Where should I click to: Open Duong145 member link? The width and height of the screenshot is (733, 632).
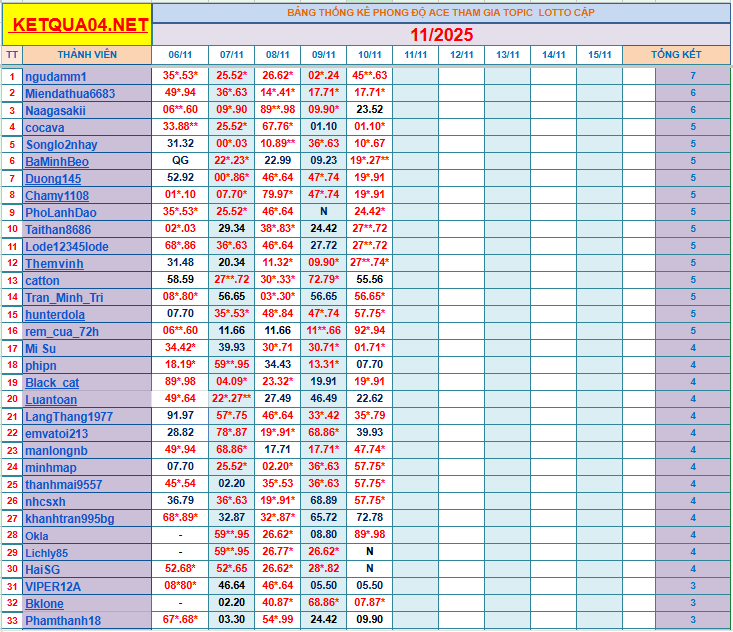click(x=53, y=178)
